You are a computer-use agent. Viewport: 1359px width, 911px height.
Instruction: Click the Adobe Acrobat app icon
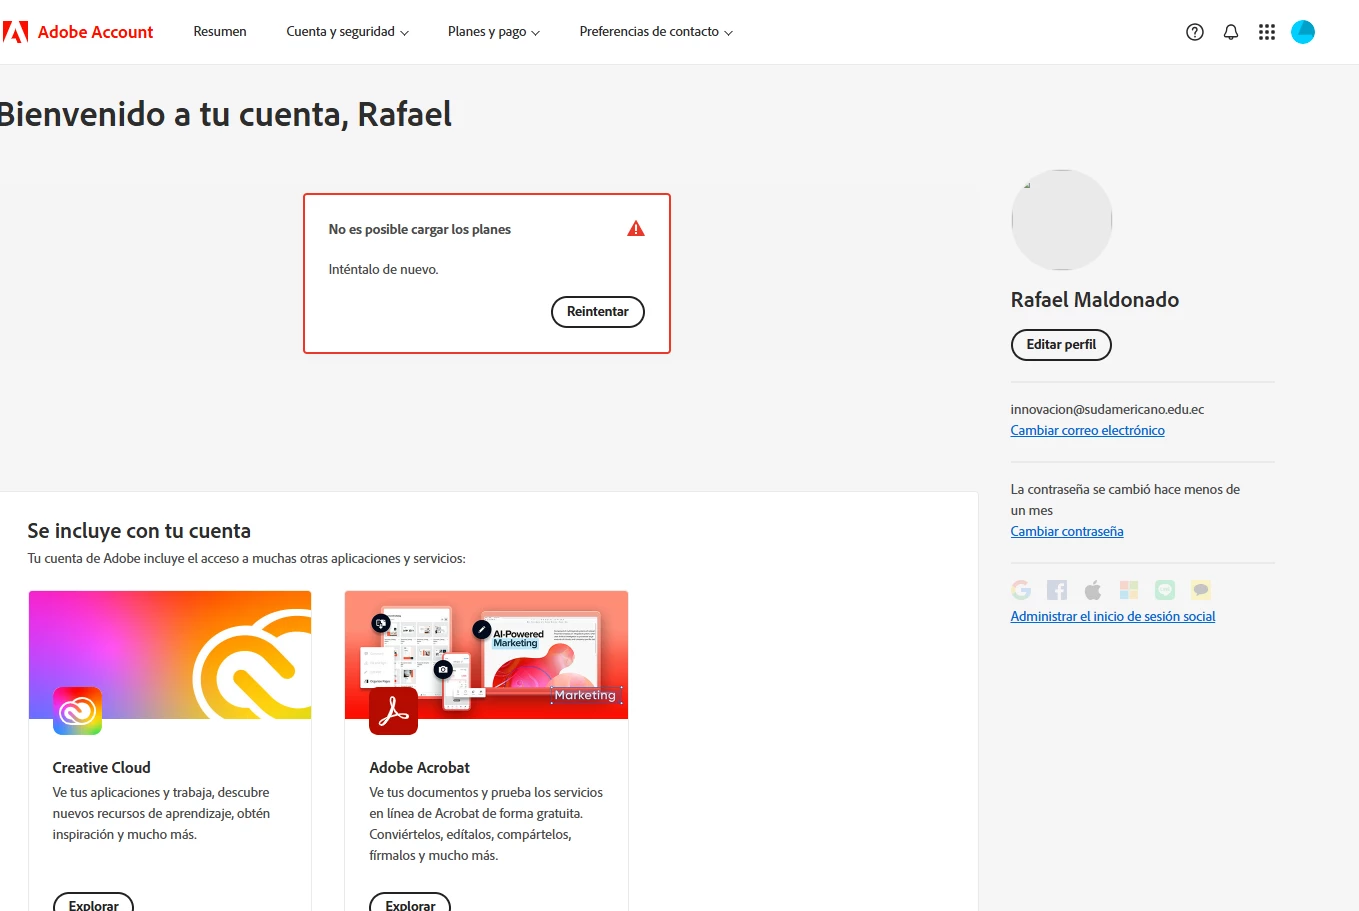click(394, 711)
